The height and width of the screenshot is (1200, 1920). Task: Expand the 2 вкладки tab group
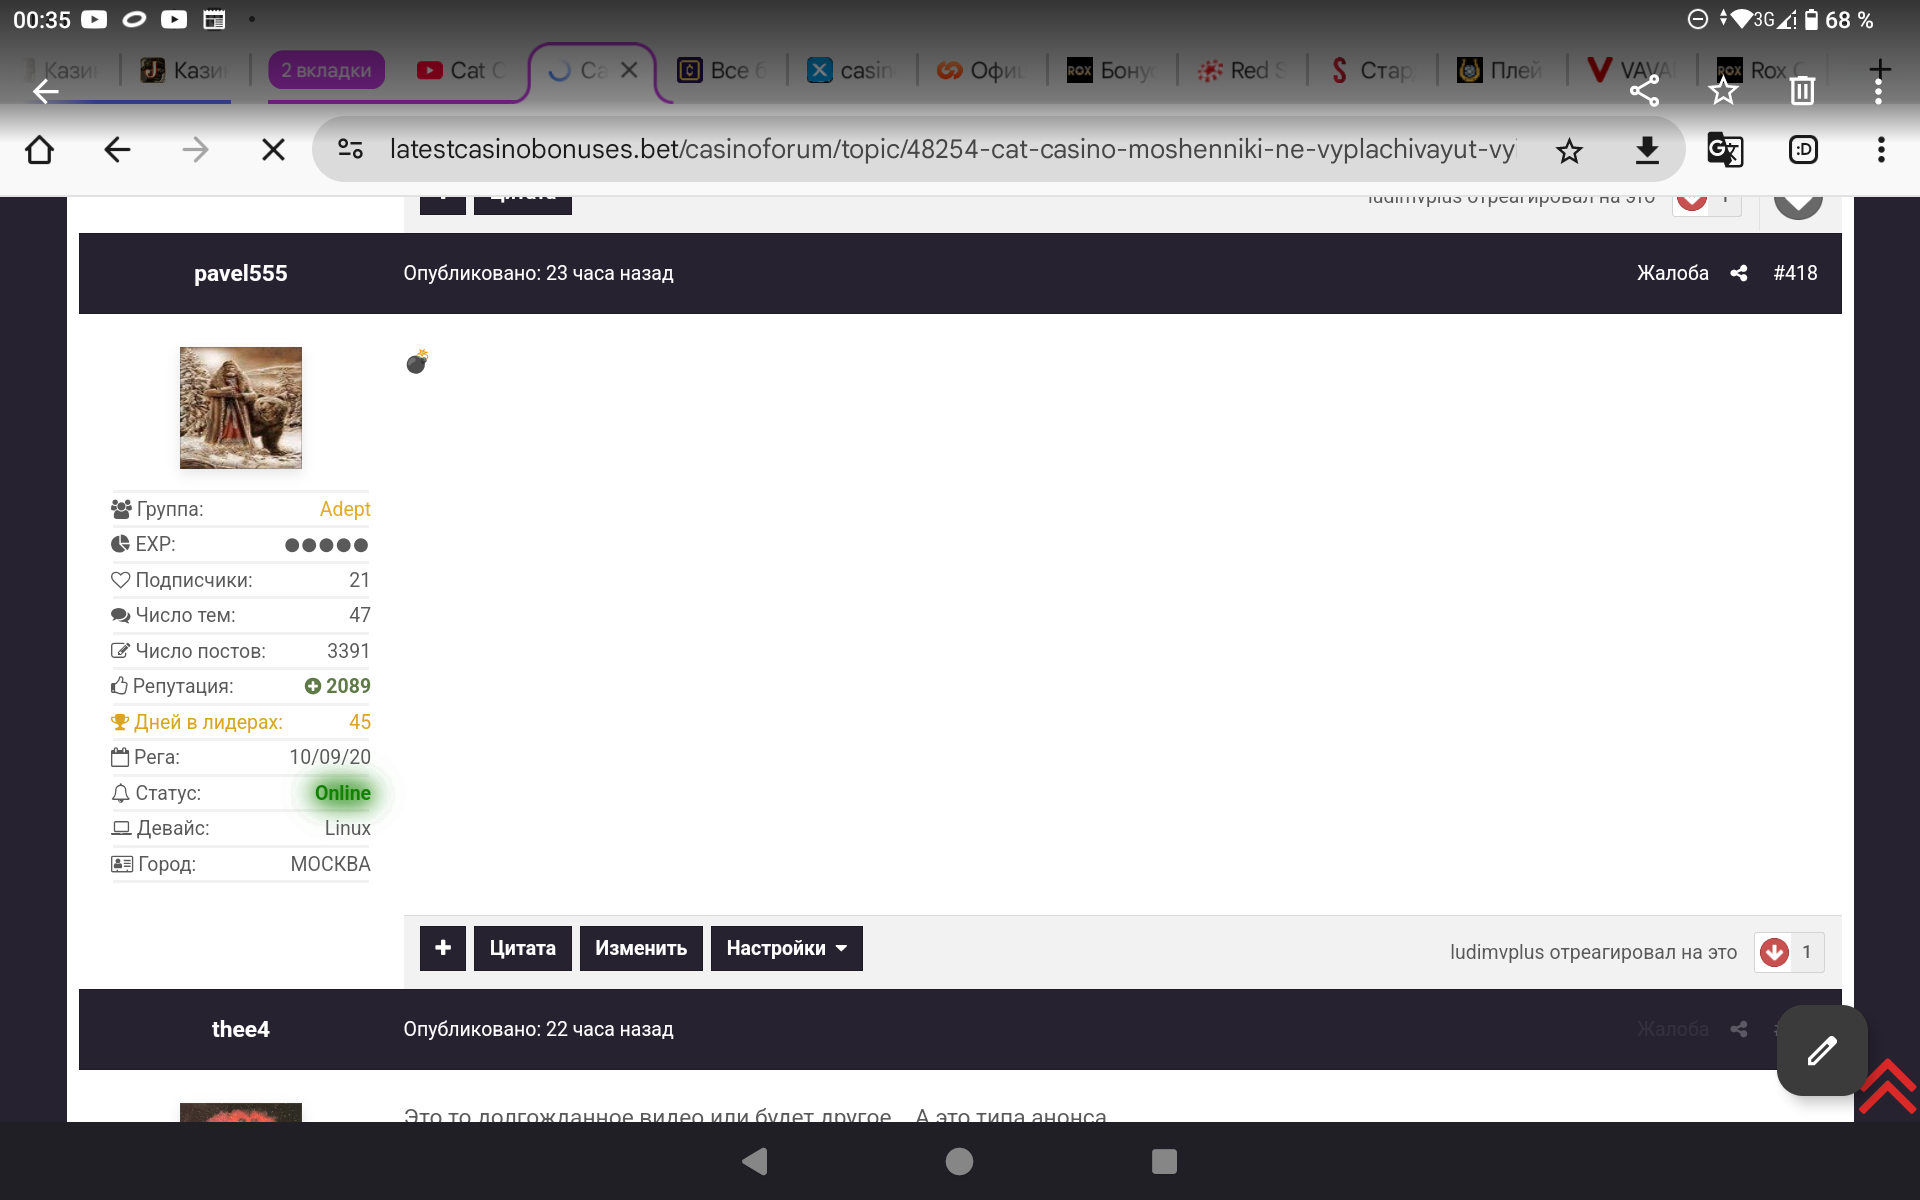pos(326,70)
